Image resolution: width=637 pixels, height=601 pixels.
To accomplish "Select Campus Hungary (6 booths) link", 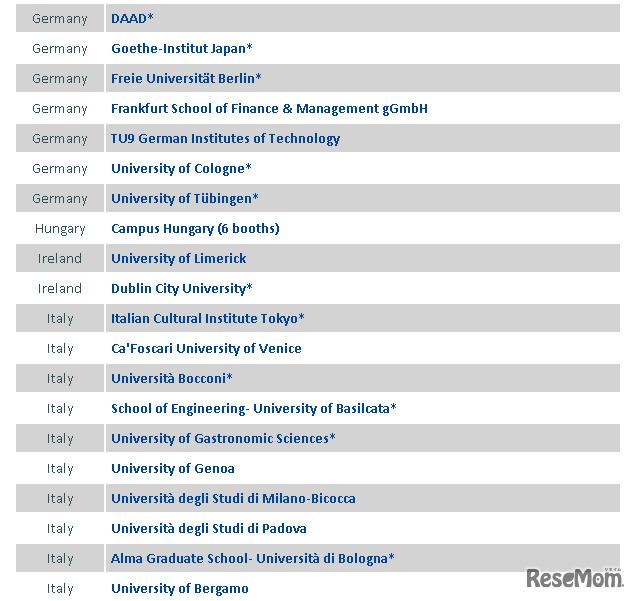I will (195, 228).
